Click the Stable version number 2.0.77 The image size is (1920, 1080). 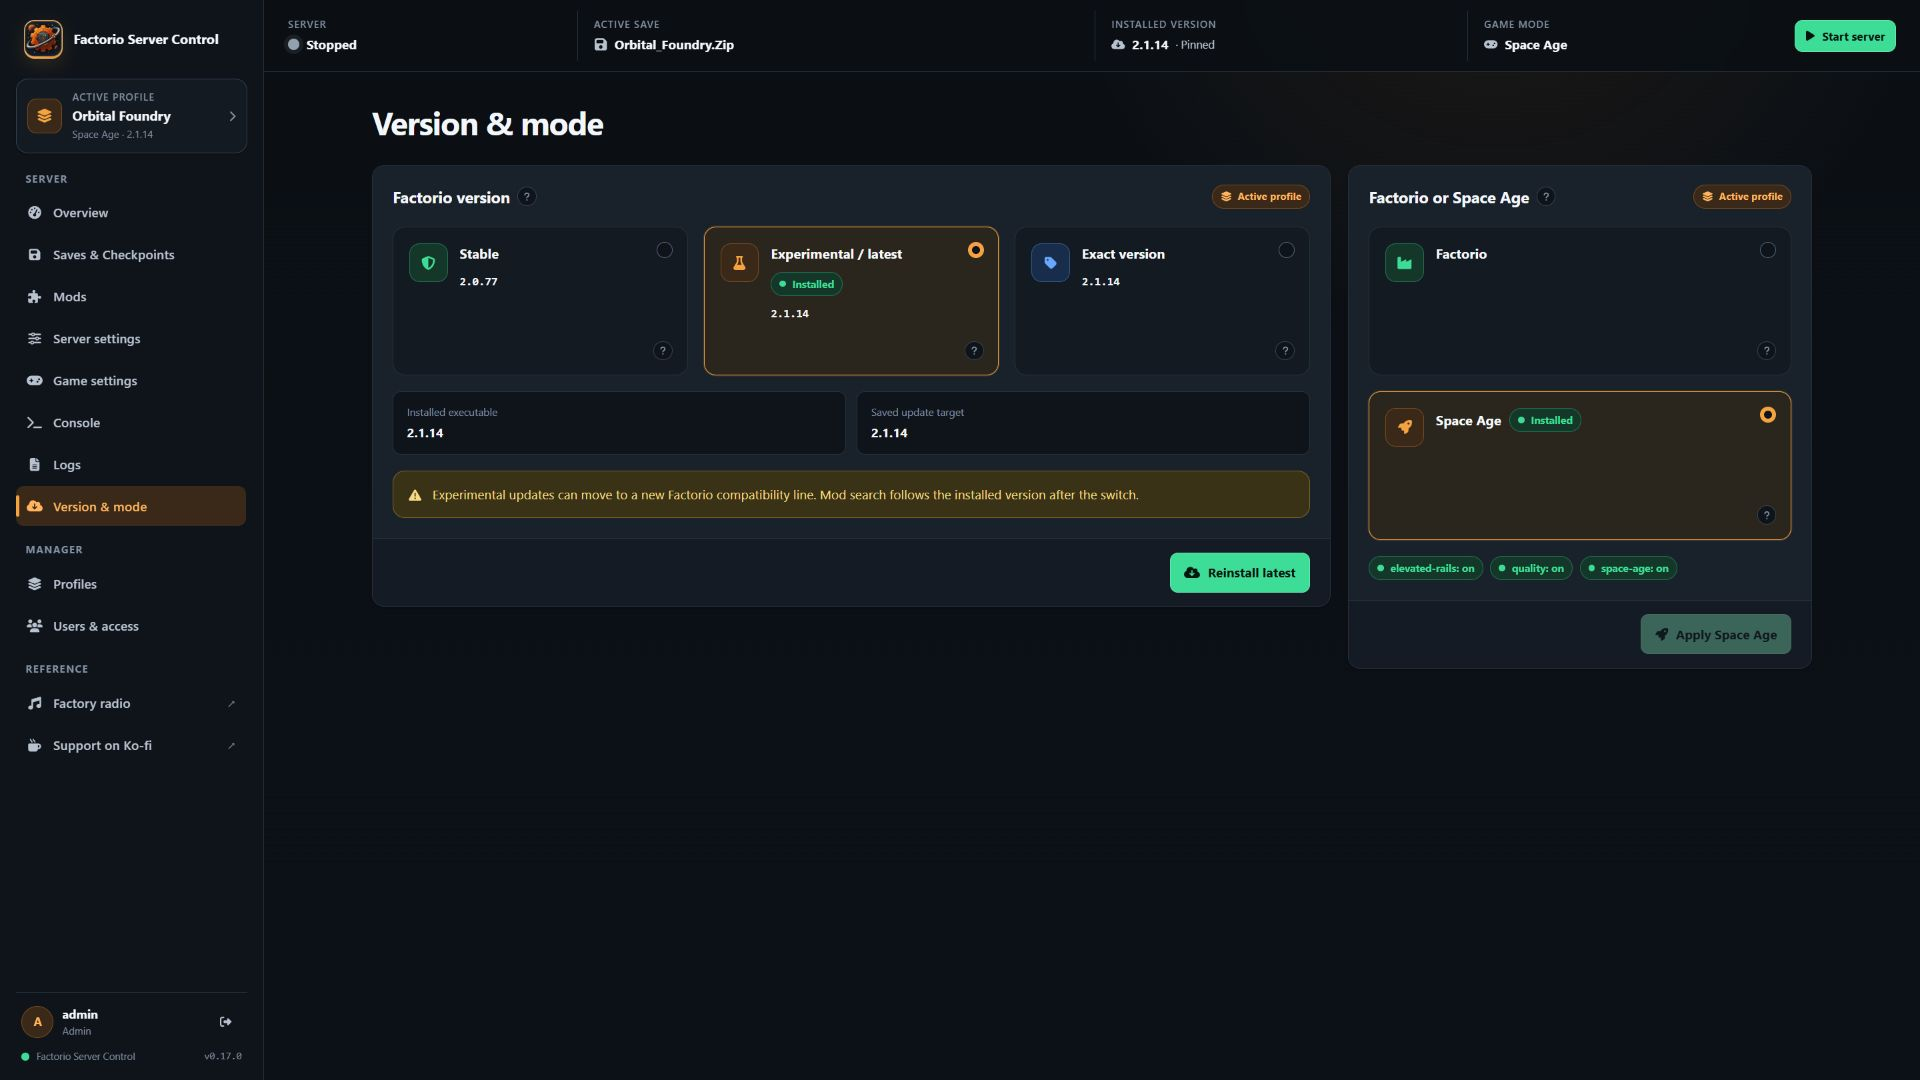[478, 282]
